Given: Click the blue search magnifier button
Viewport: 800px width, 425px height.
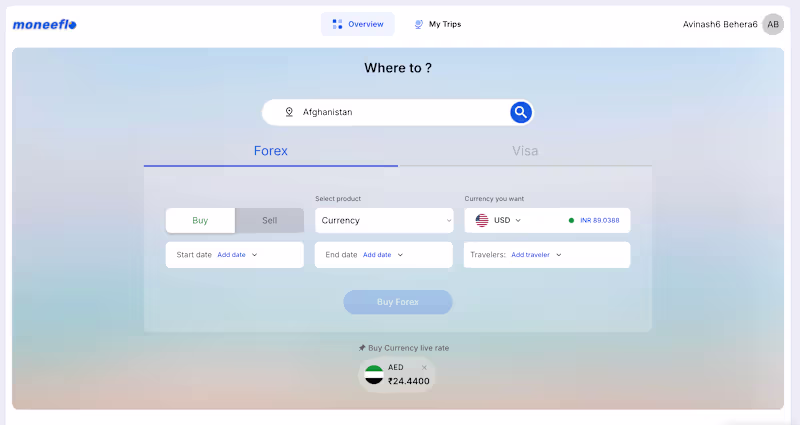Looking at the screenshot, I should tap(520, 112).
